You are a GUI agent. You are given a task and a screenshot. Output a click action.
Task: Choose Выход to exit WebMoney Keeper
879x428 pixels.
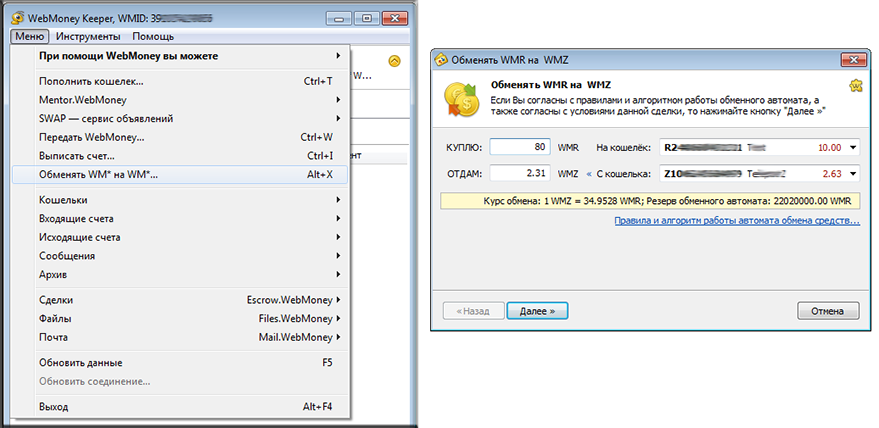pyautogui.click(x=179, y=407)
